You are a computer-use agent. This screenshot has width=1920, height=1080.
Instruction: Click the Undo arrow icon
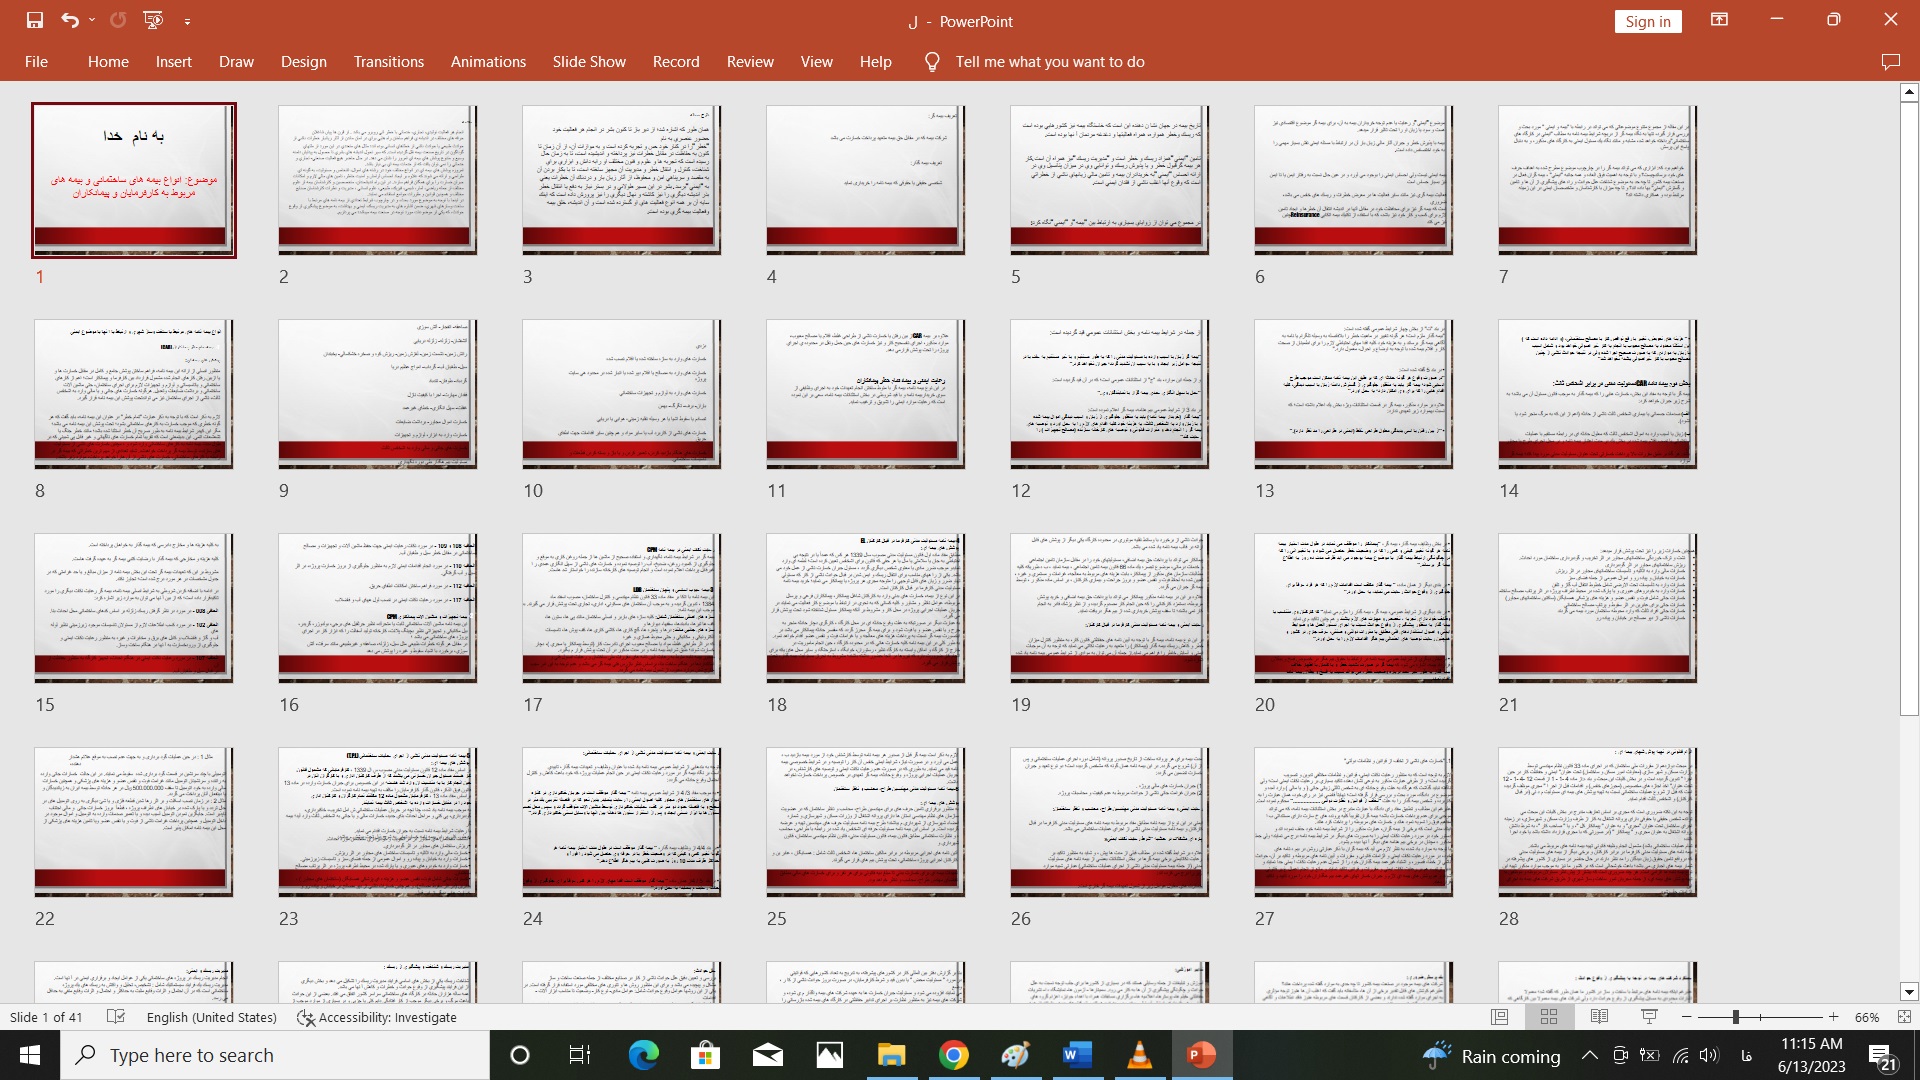[x=69, y=20]
